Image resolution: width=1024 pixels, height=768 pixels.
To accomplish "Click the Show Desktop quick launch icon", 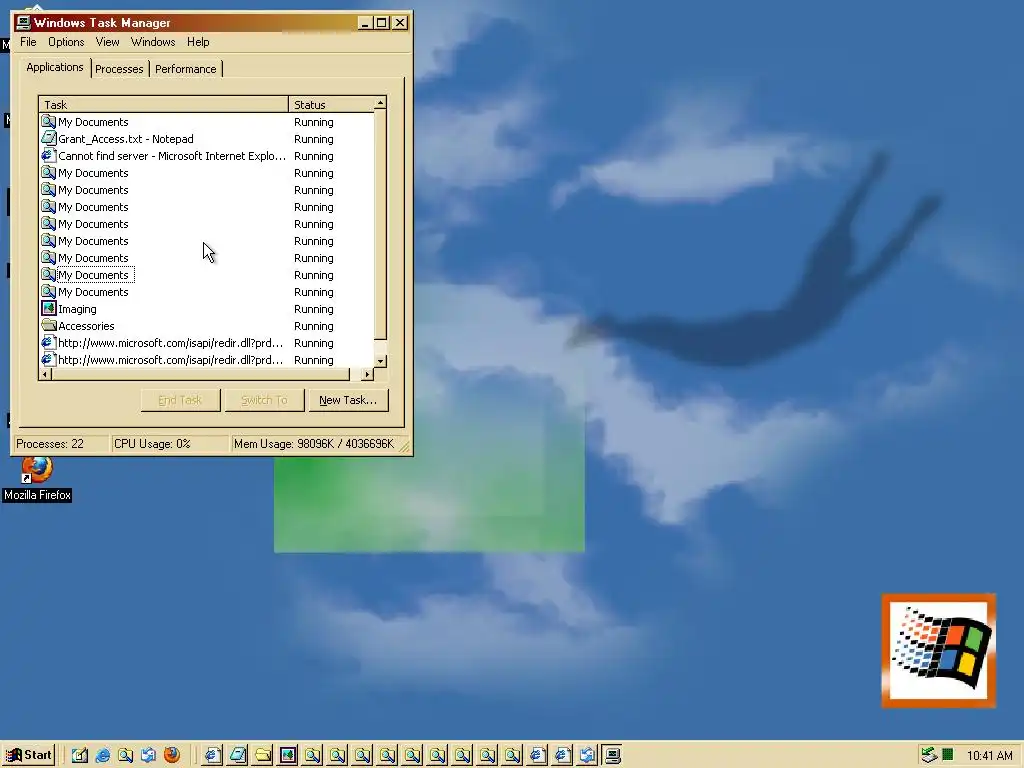I will pos(80,756).
